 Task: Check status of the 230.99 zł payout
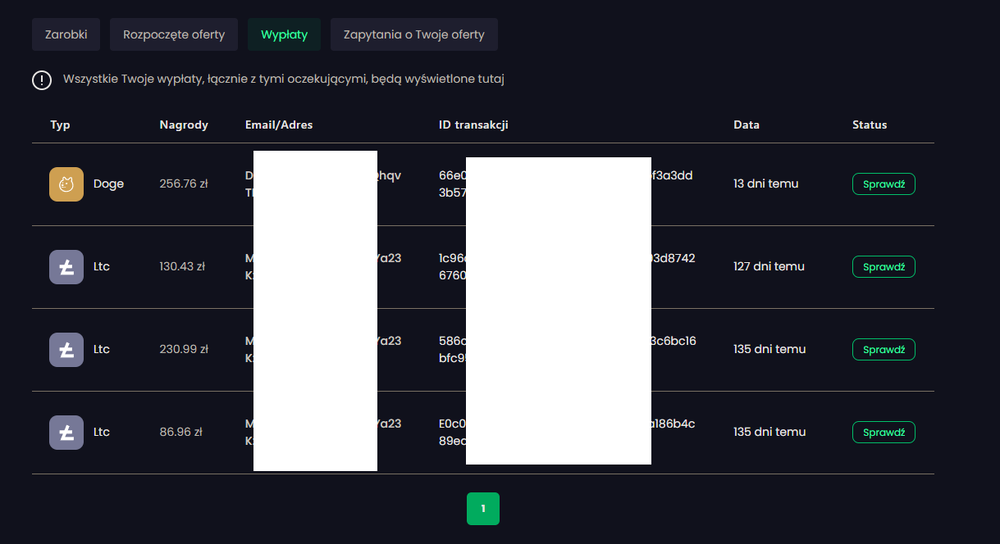click(883, 350)
